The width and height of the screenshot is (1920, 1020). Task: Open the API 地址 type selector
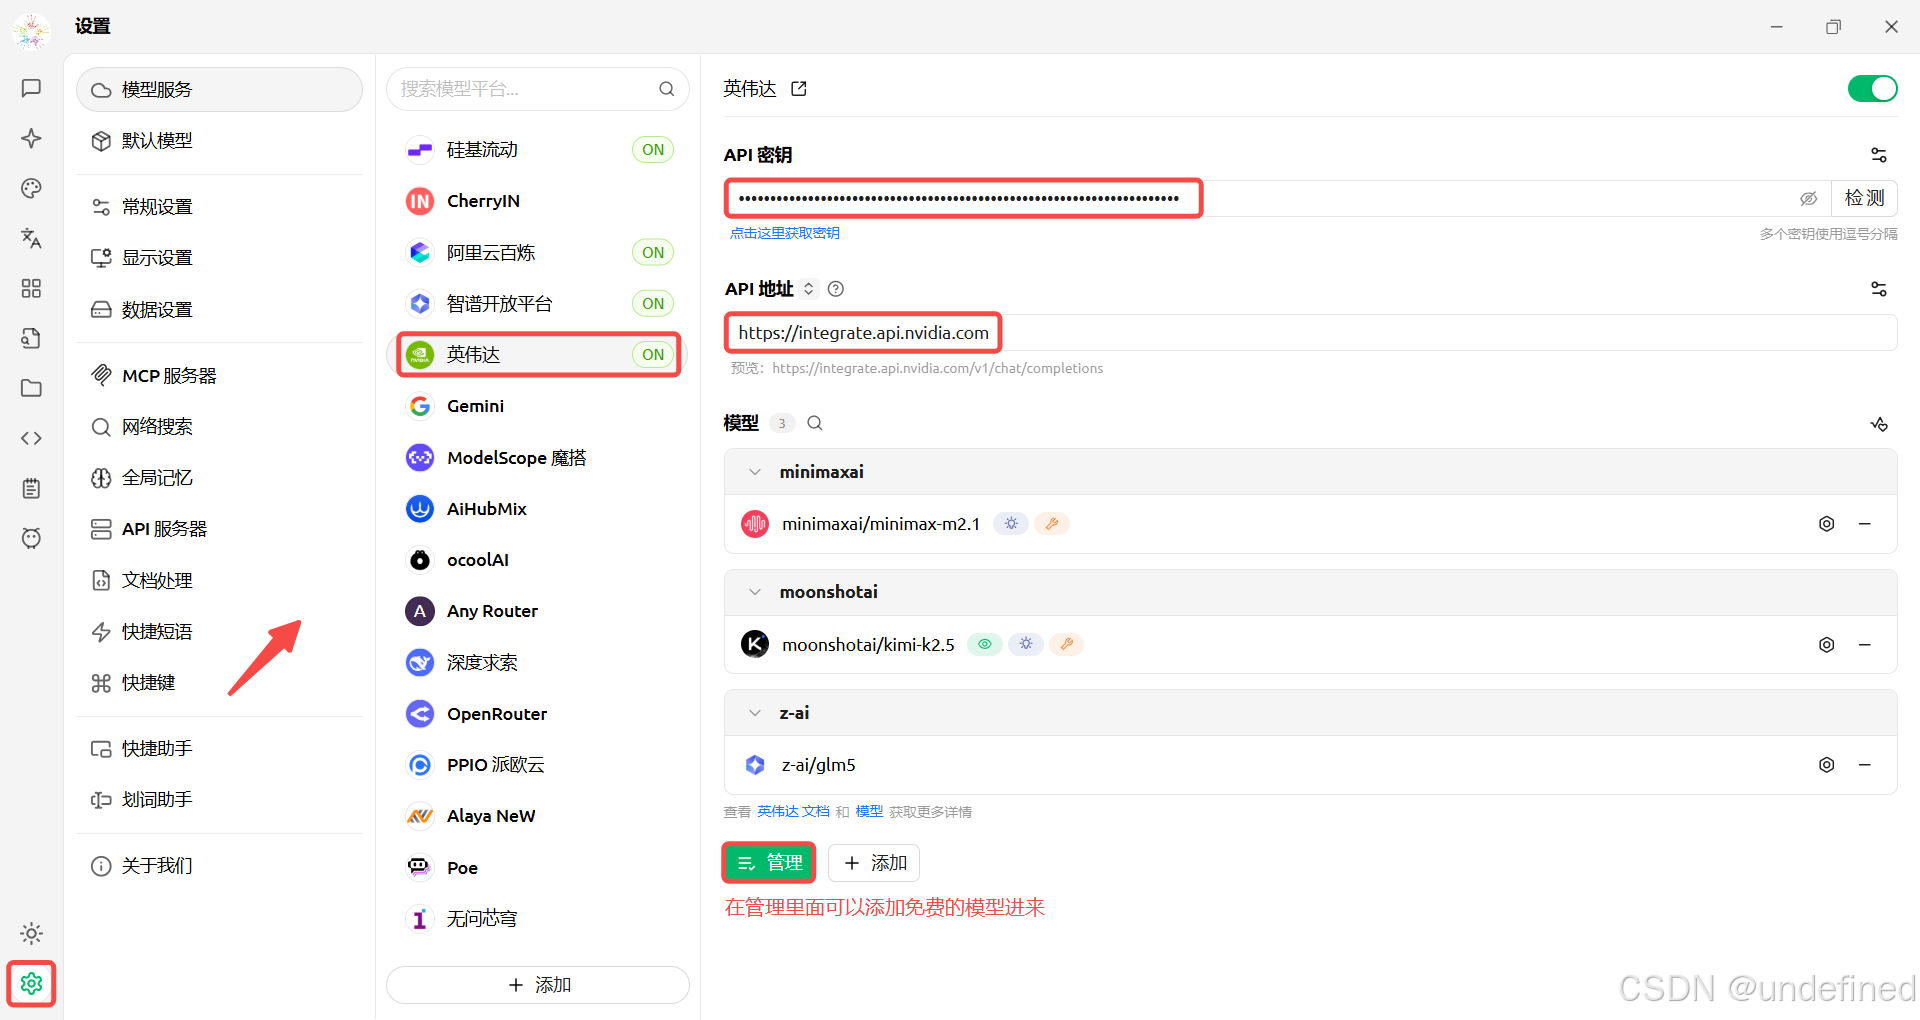click(x=808, y=289)
